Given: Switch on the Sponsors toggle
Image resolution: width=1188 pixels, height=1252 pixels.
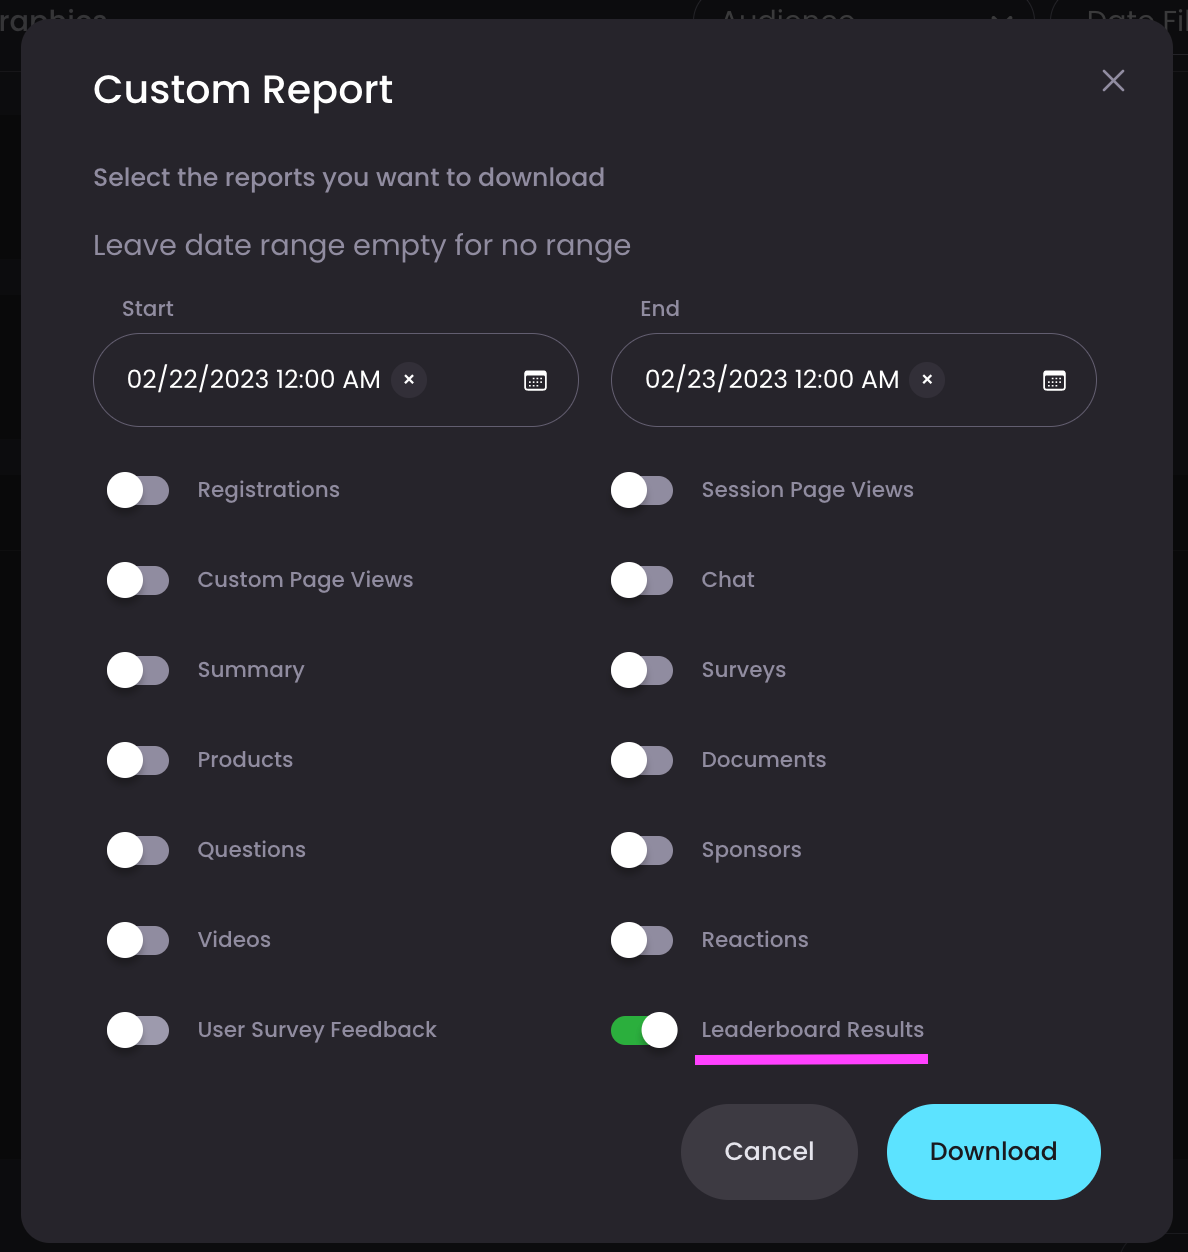Looking at the screenshot, I should click(642, 850).
